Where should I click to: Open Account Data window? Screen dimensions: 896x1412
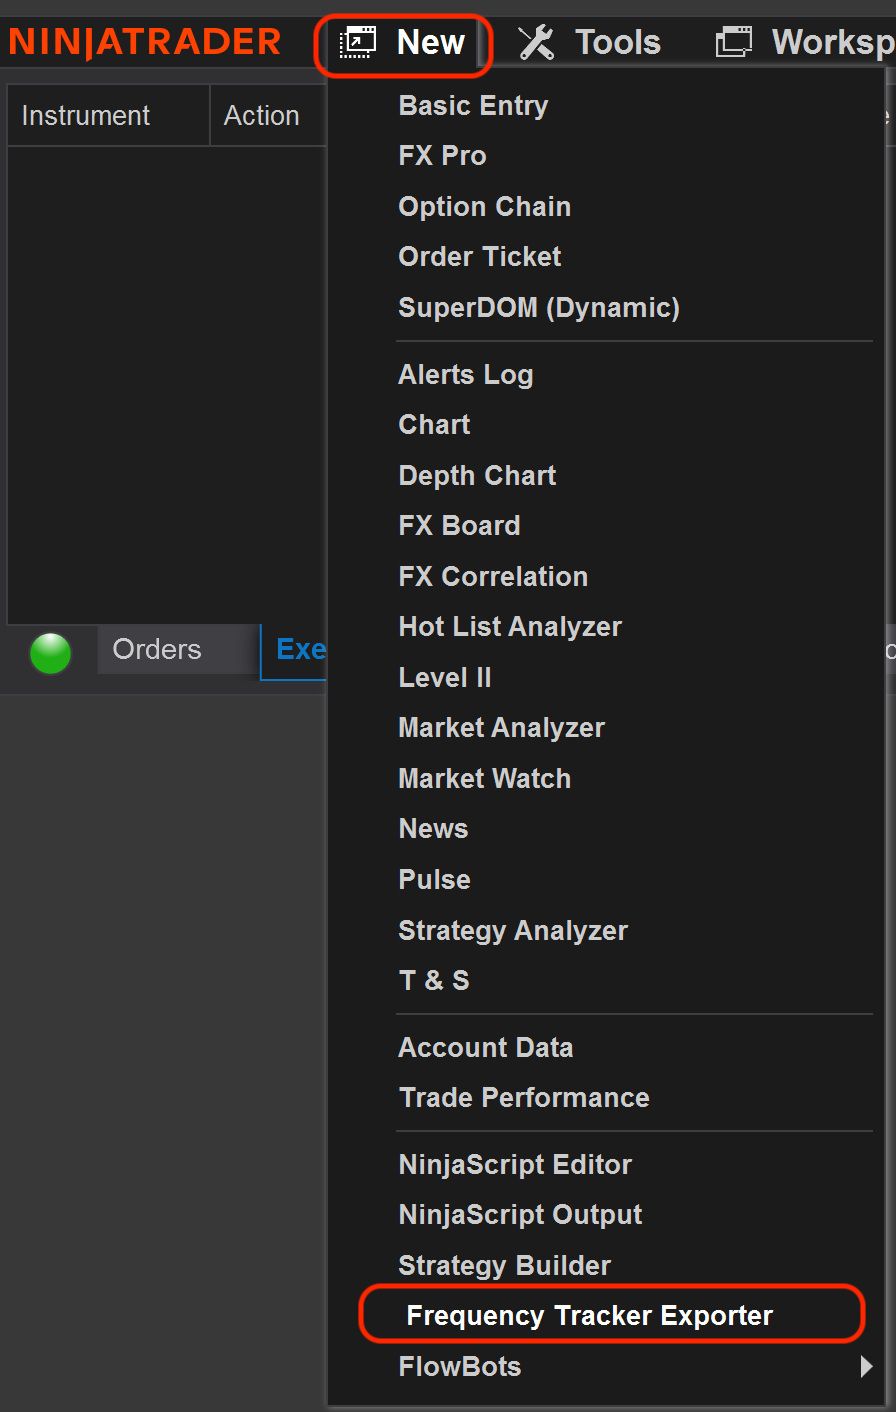[486, 1048]
